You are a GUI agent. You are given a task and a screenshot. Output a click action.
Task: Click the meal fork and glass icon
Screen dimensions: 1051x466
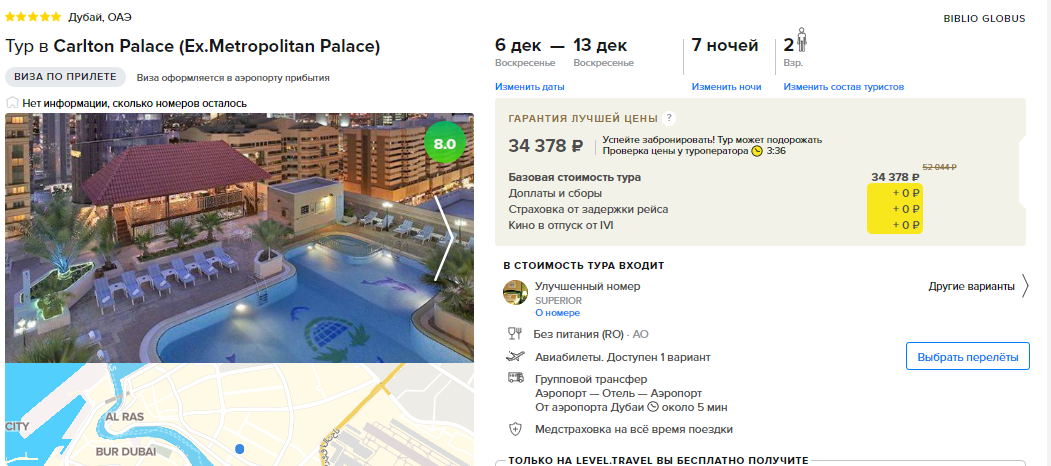(x=515, y=334)
